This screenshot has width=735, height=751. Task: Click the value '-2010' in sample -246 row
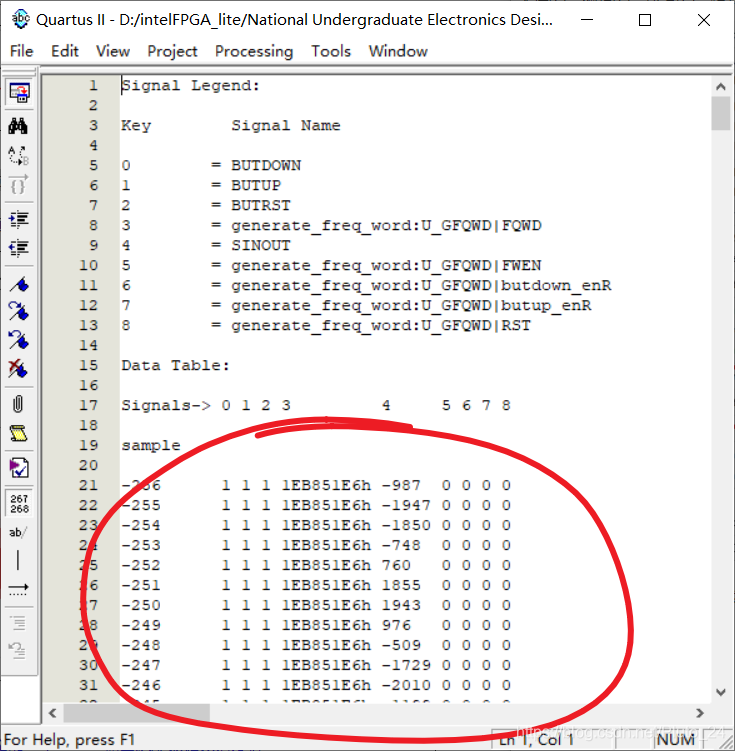point(406,685)
